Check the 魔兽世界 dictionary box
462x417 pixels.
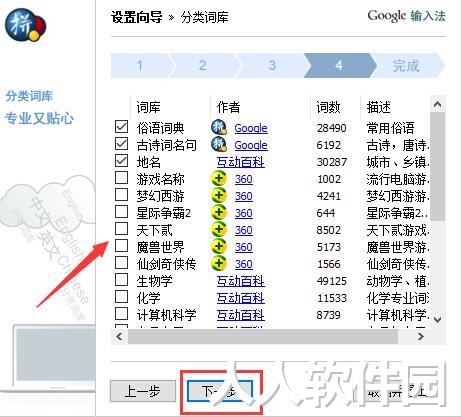coord(121,246)
